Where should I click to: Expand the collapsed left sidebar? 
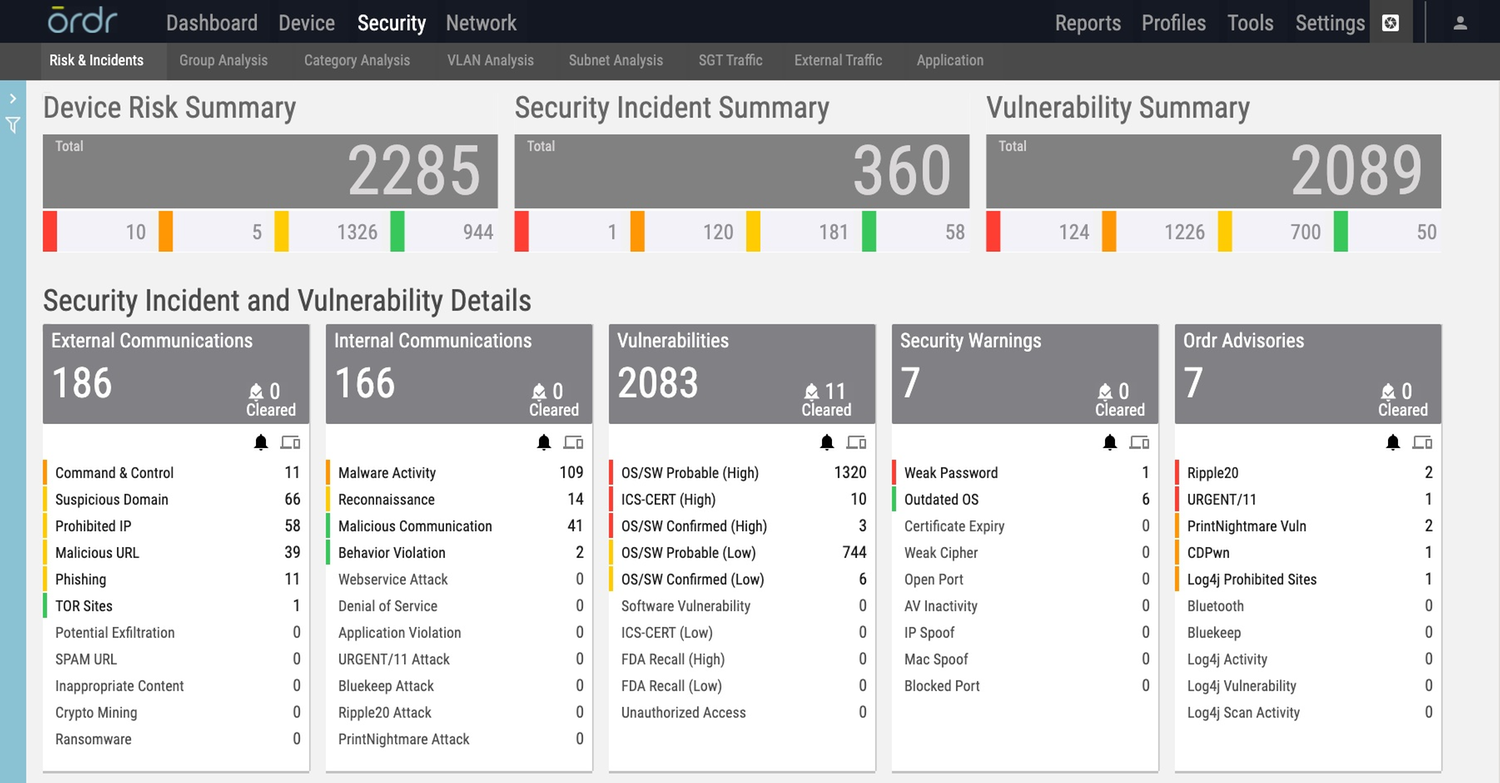[x=13, y=97]
